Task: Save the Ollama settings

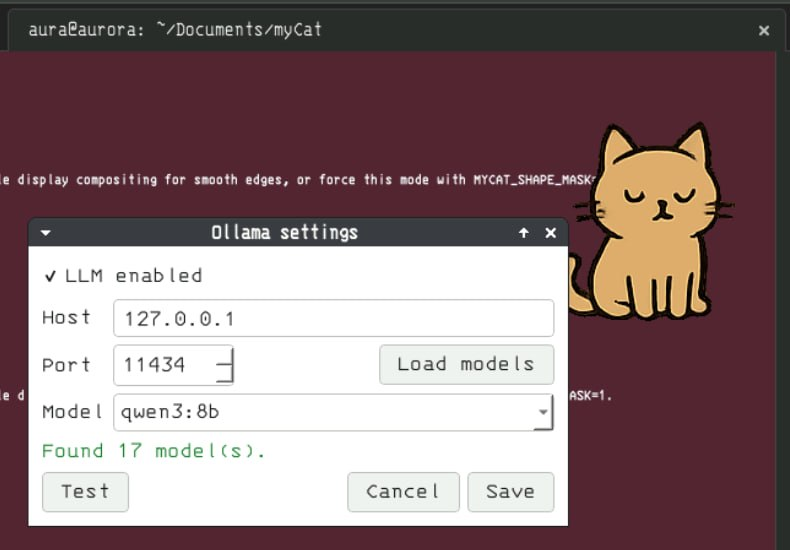Action: pyautogui.click(x=510, y=492)
